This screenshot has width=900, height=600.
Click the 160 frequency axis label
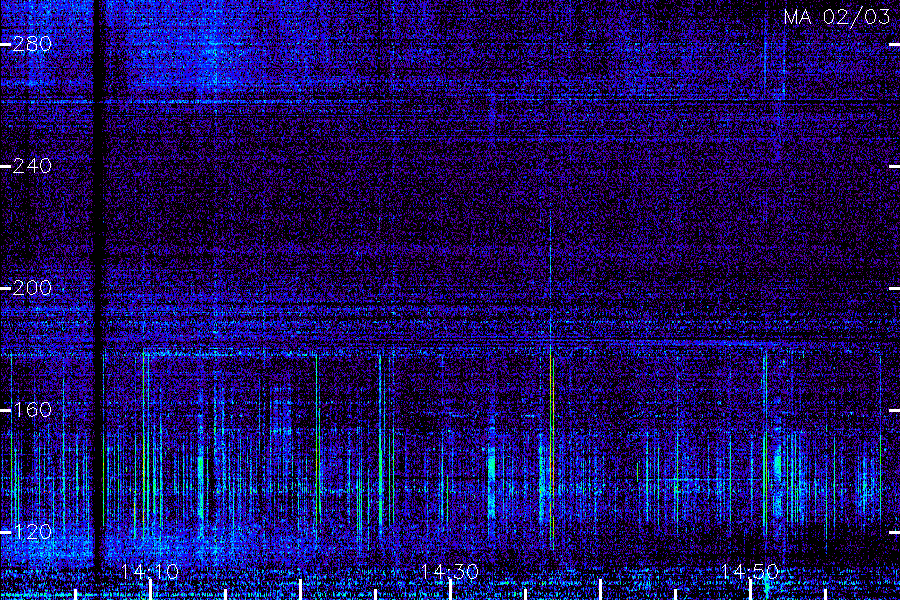(32, 410)
